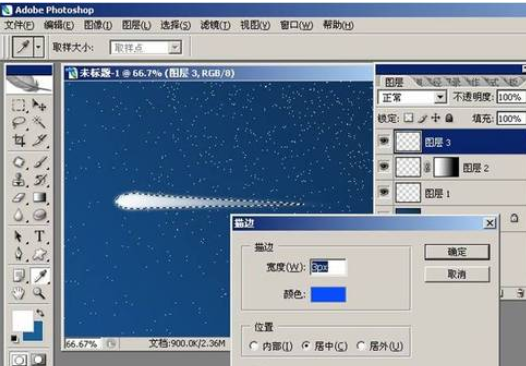Toggle lock image pixels brush icon
The width and height of the screenshot is (526, 366).
point(423,118)
